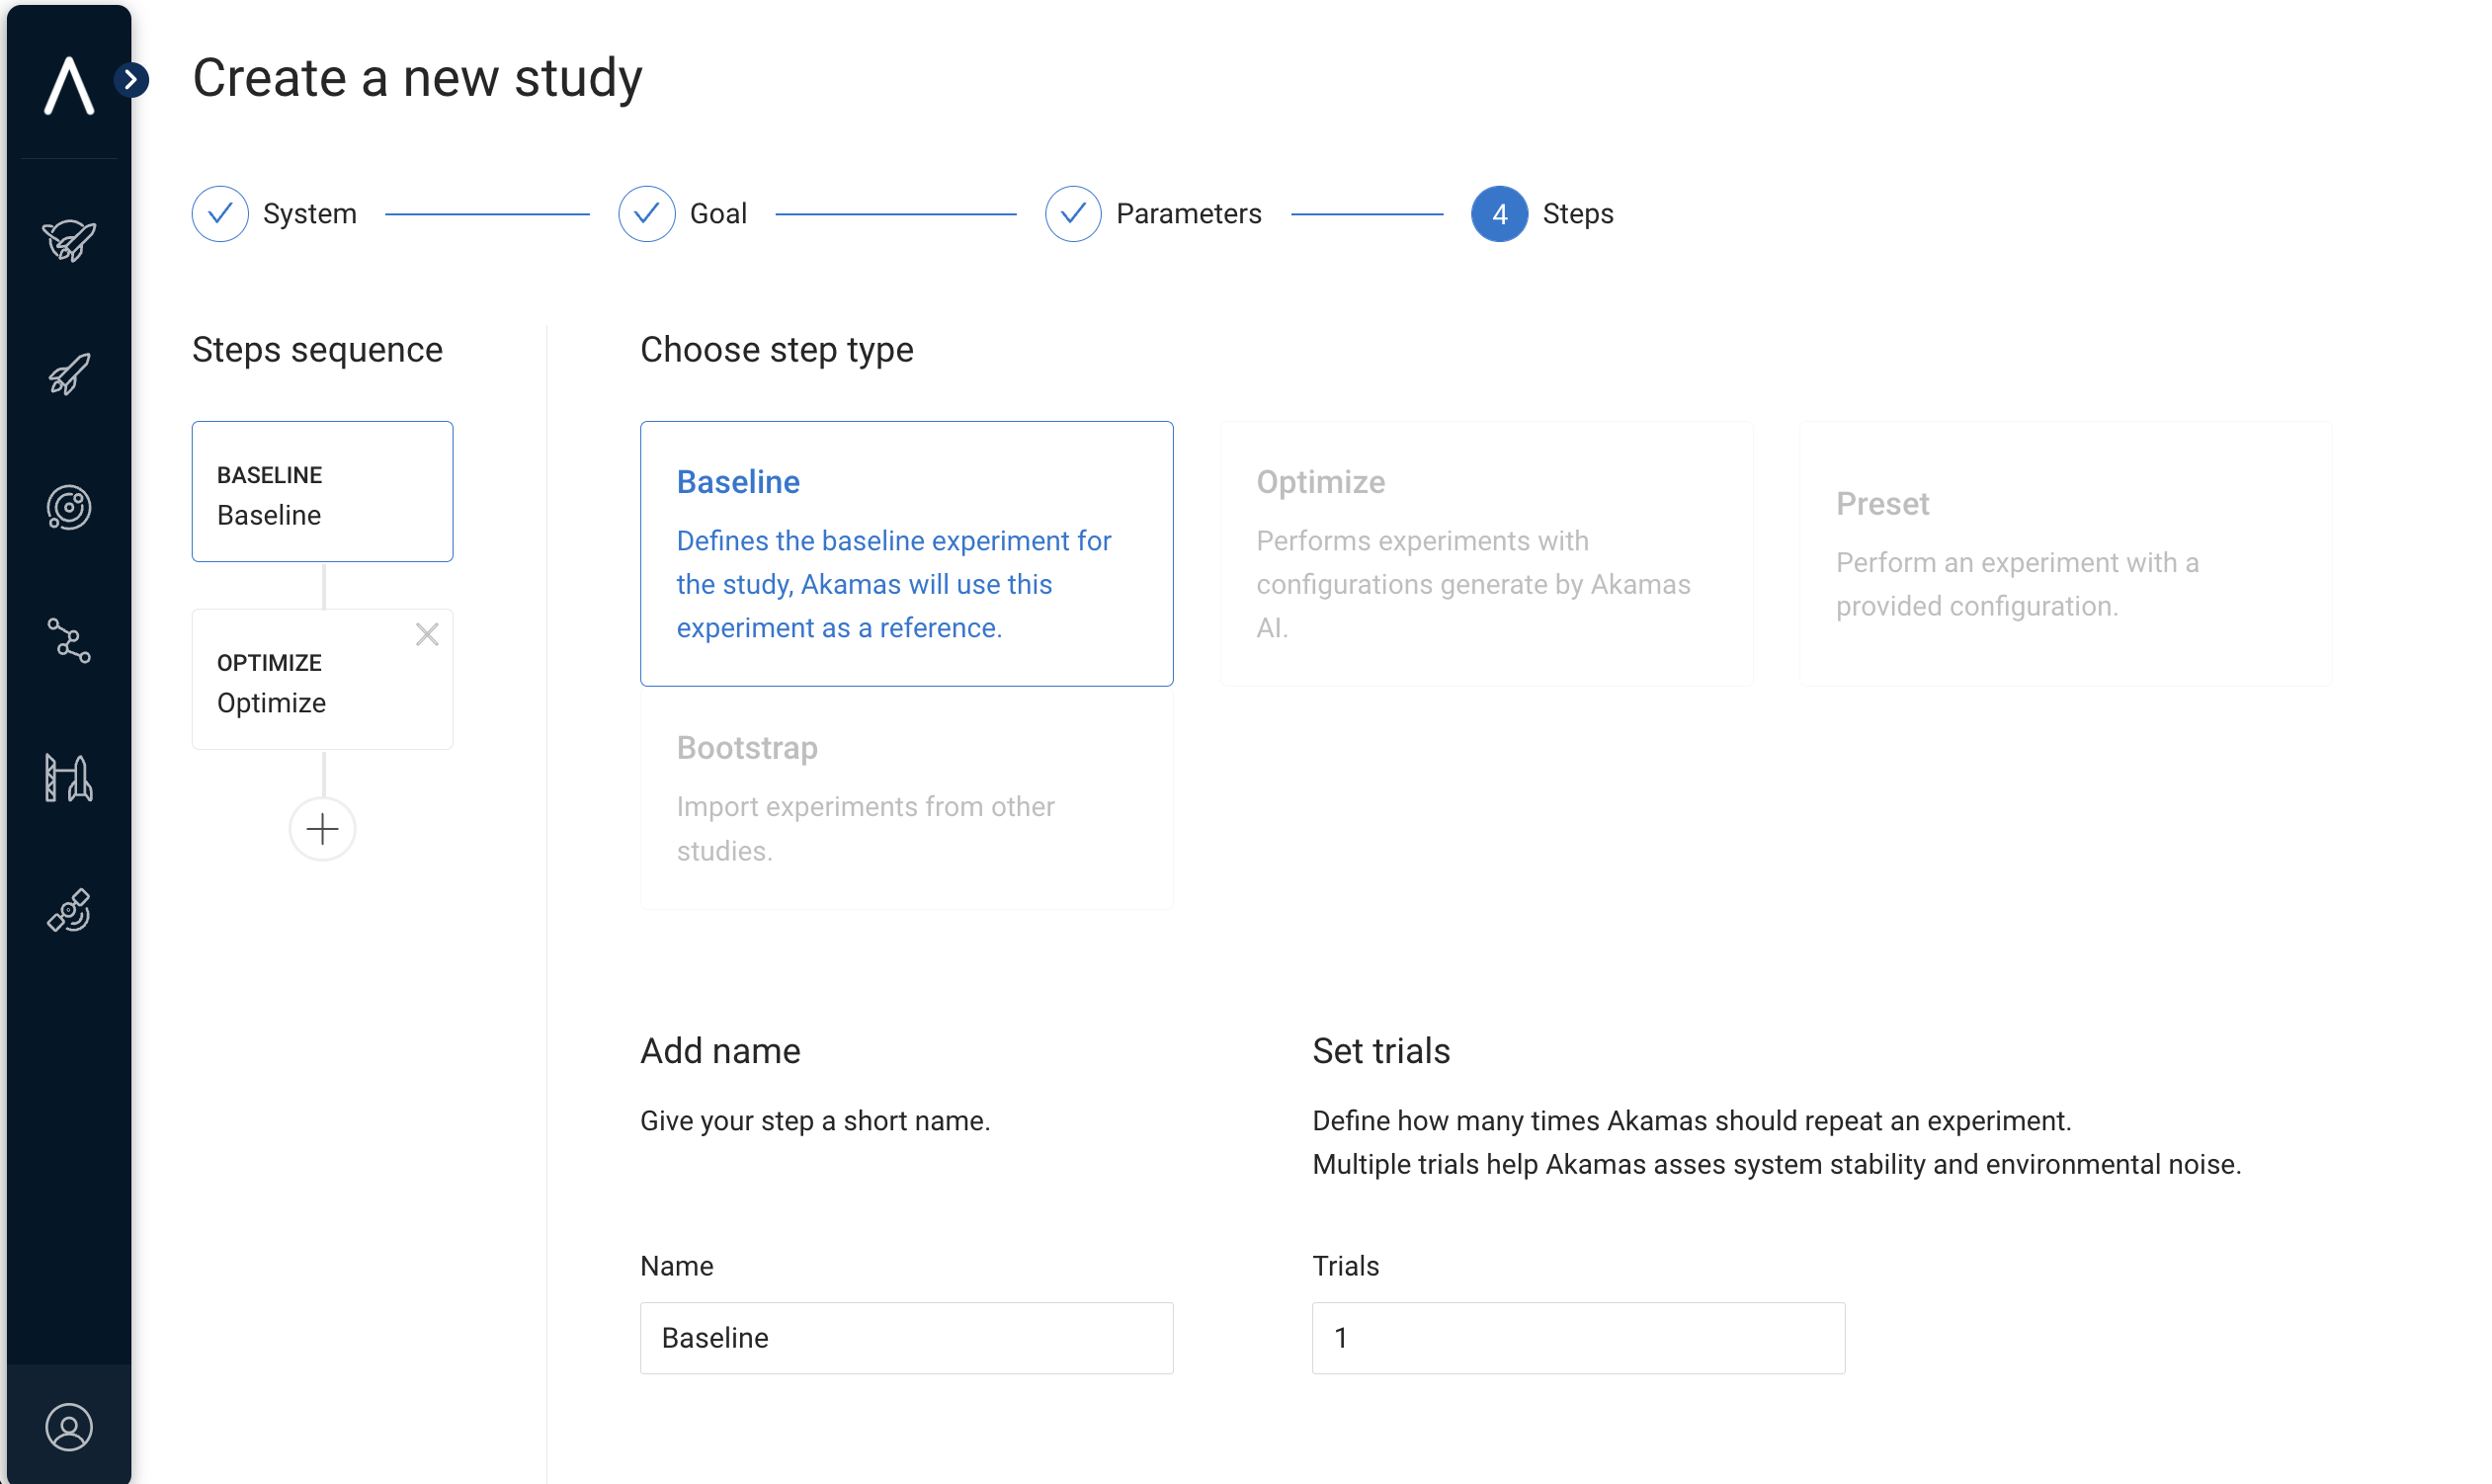
Task: Add a new step with plus button
Action: point(322,829)
